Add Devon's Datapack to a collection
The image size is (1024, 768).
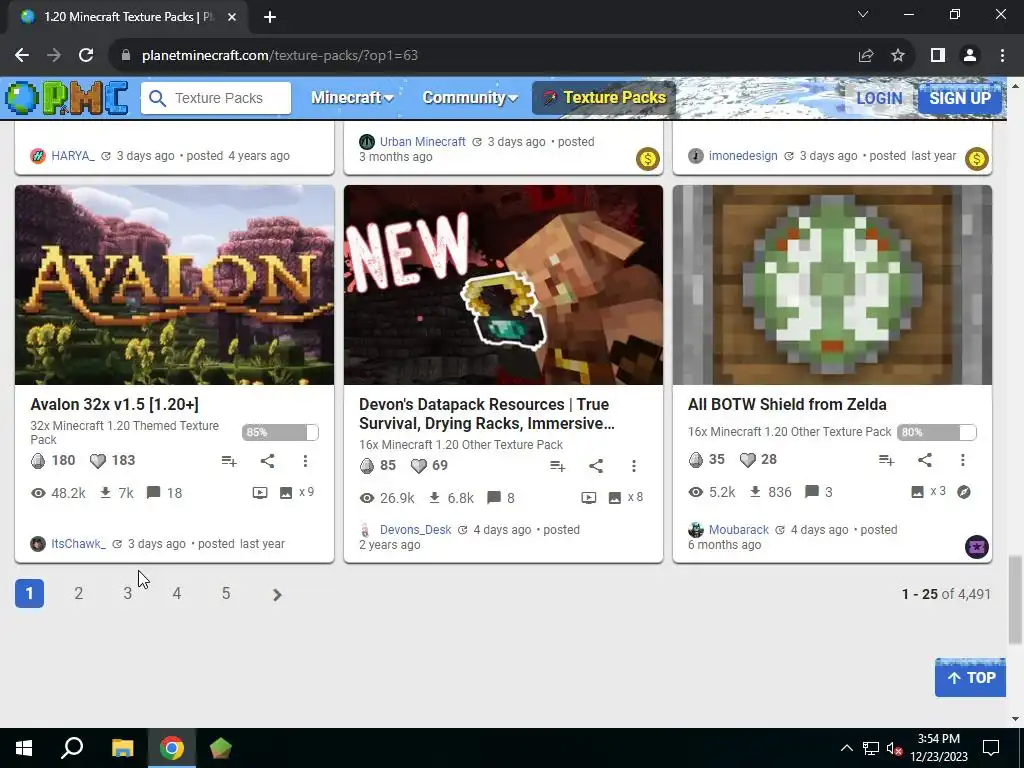click(x=557, y=466)
